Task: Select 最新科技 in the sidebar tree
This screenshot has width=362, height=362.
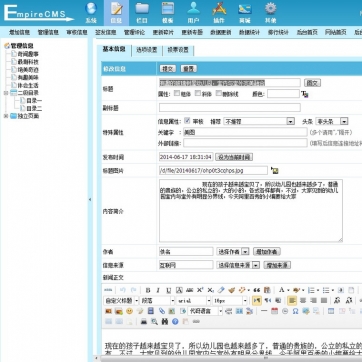Action: 28,62
